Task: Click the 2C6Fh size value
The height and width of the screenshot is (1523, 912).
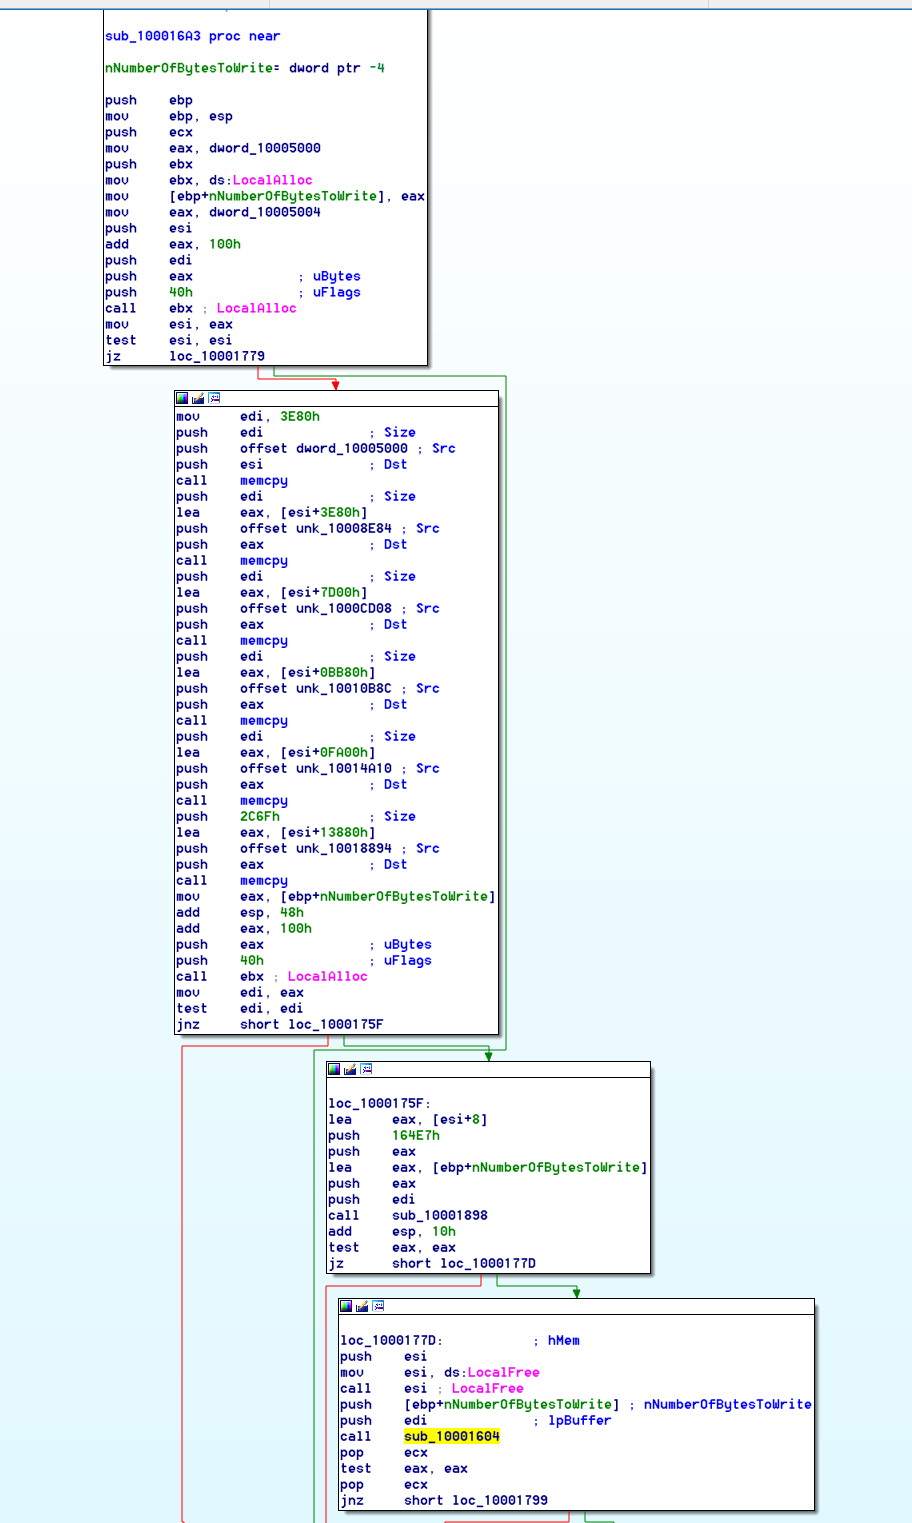Action: [x=259, y=816]
